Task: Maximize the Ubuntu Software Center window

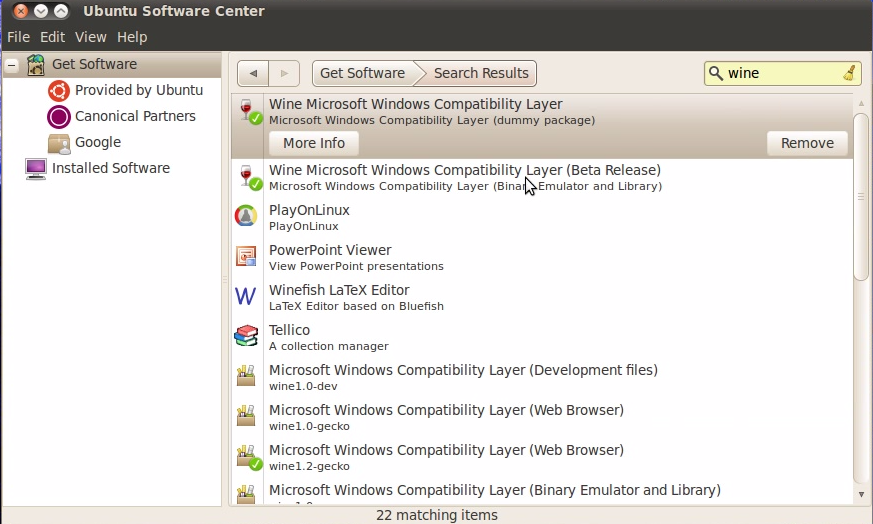Action: click(x=61, y=11)
